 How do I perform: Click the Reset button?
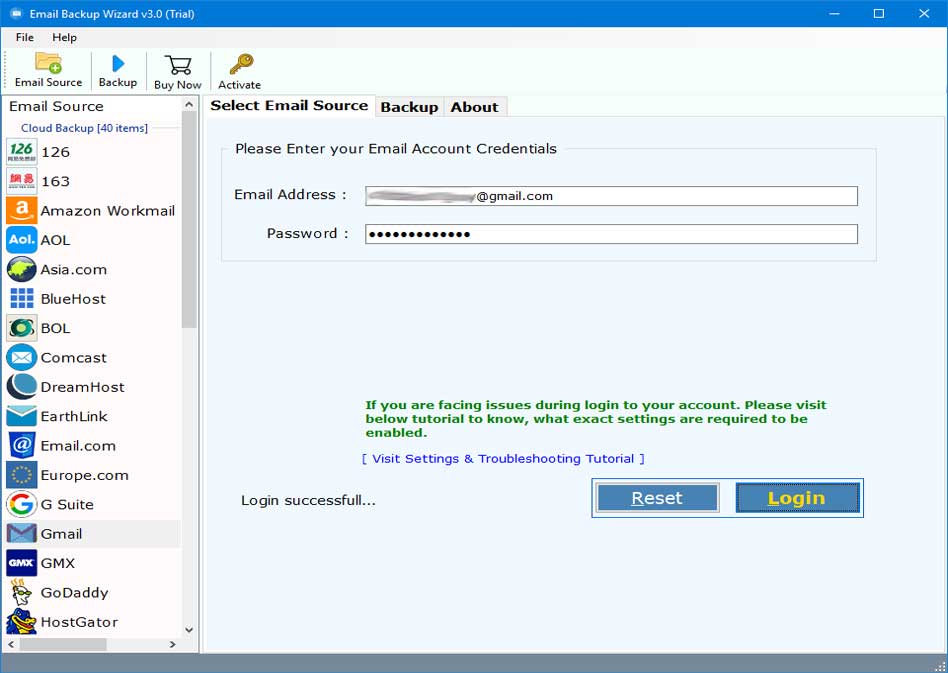click(x=657, y=498)
